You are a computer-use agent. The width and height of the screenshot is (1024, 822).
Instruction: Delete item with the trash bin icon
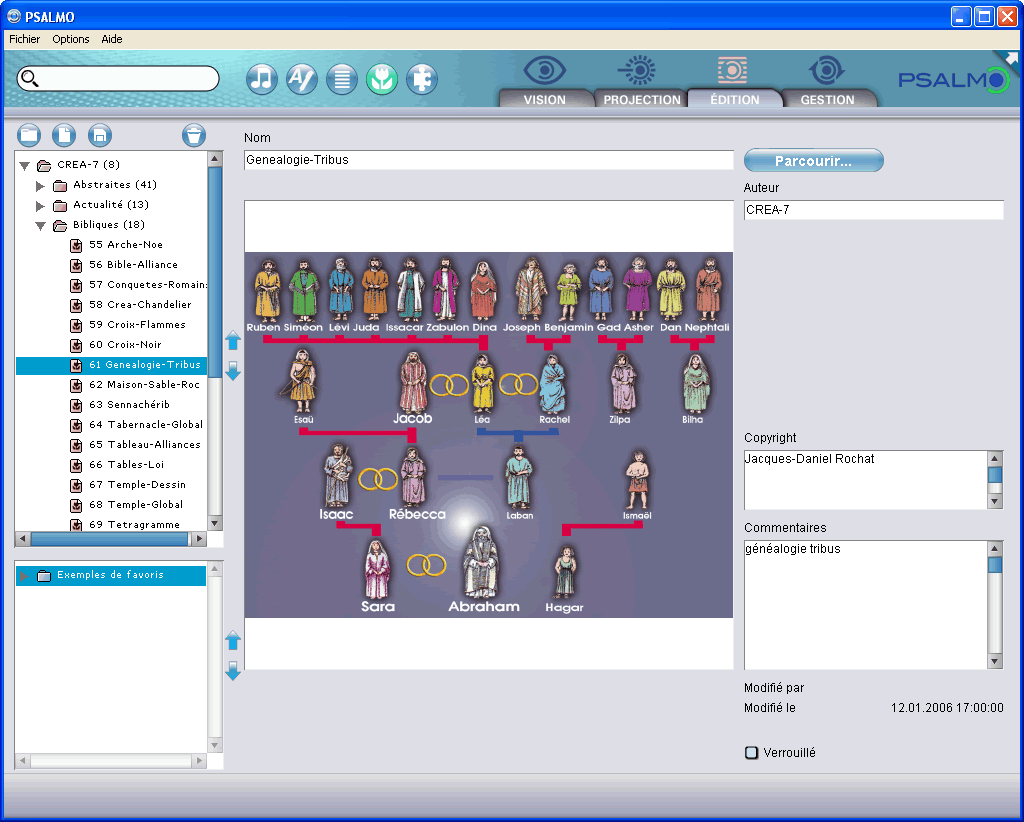pos(194,135)
